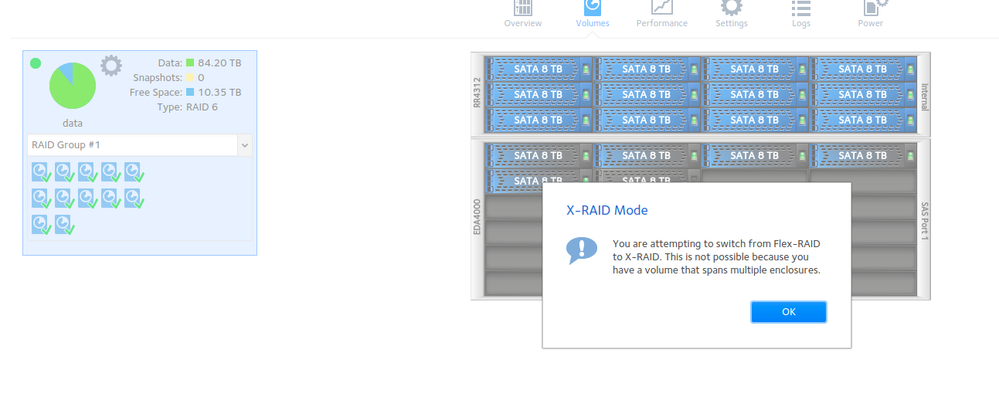Switch to the Volumes tab
Image resolution: width=999 pixels, height=414 pixels.
[593, 14]
